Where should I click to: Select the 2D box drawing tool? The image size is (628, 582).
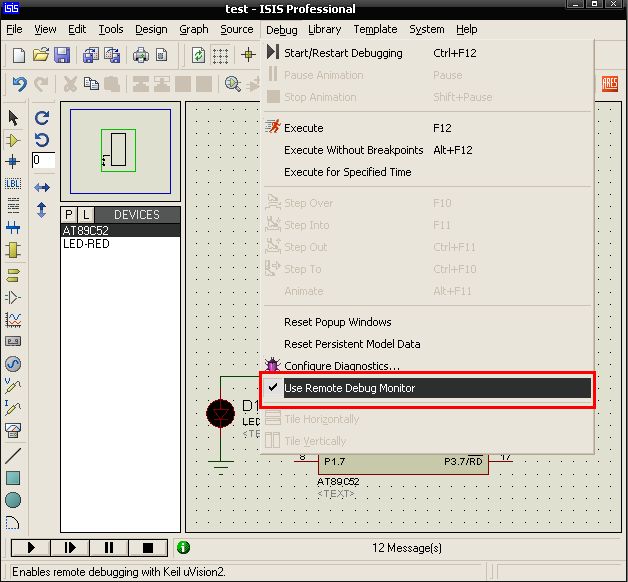13,478
